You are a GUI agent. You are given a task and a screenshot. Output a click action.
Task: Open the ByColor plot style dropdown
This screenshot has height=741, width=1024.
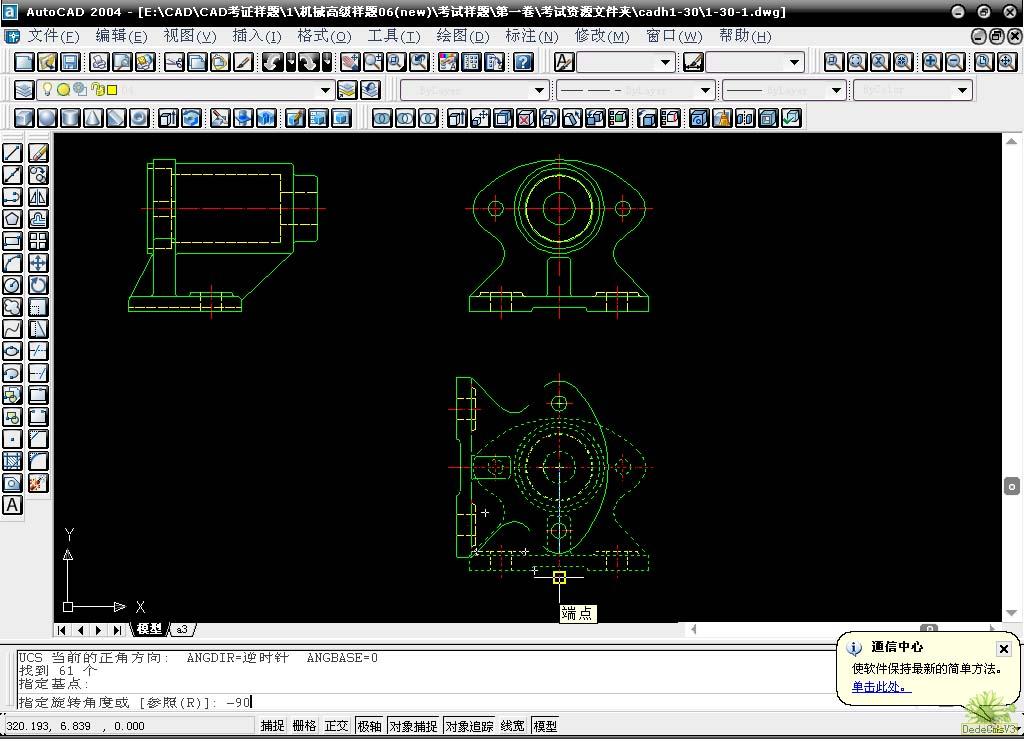pyautogui.click(x=962, y=90)
